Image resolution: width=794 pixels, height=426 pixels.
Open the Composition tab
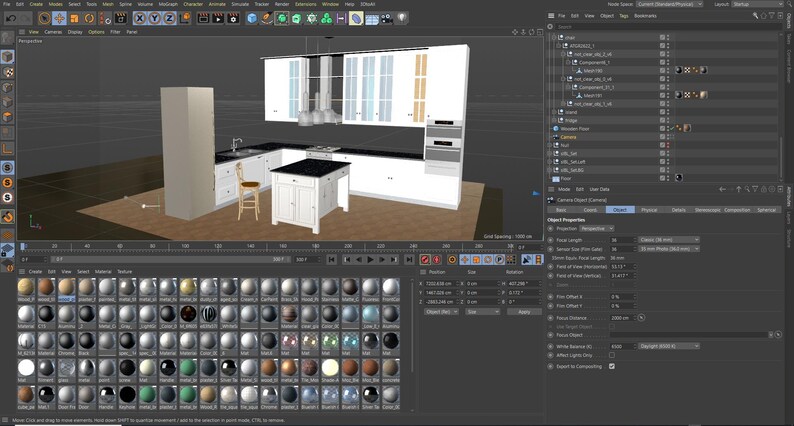click(x=737, y=210)
